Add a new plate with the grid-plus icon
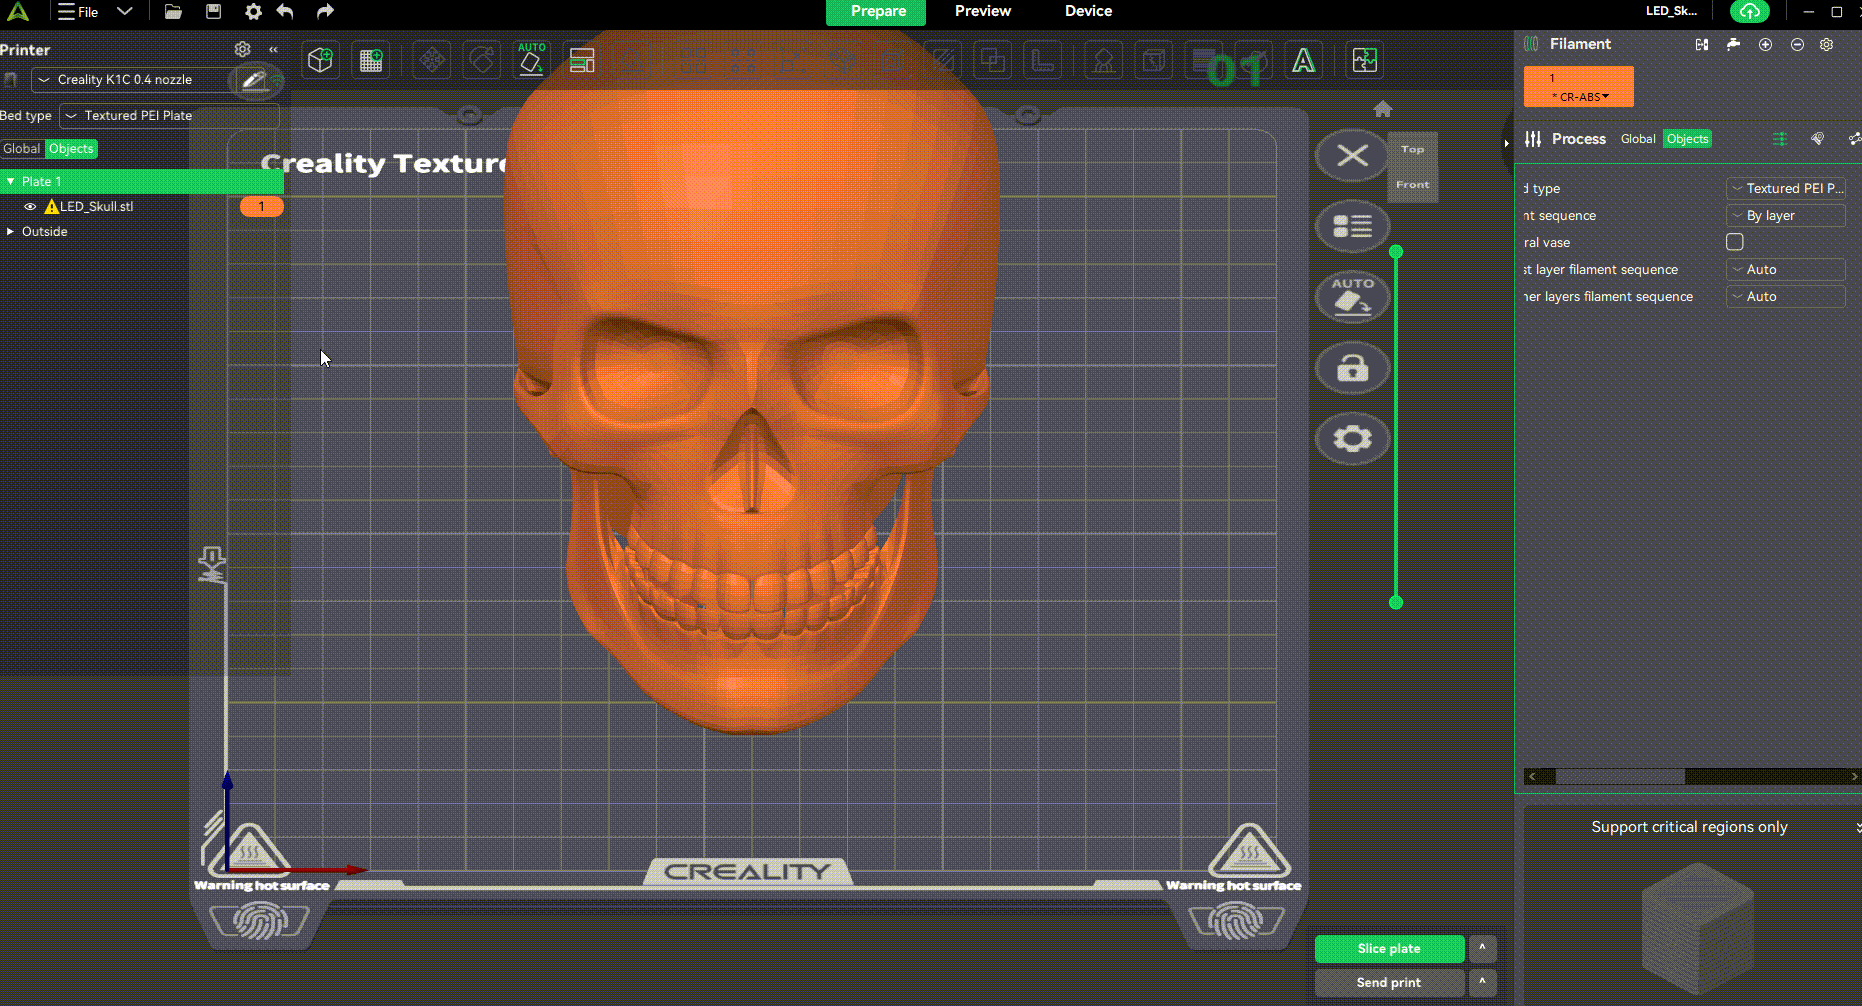1862x1006 pixels. click(371, 60)
